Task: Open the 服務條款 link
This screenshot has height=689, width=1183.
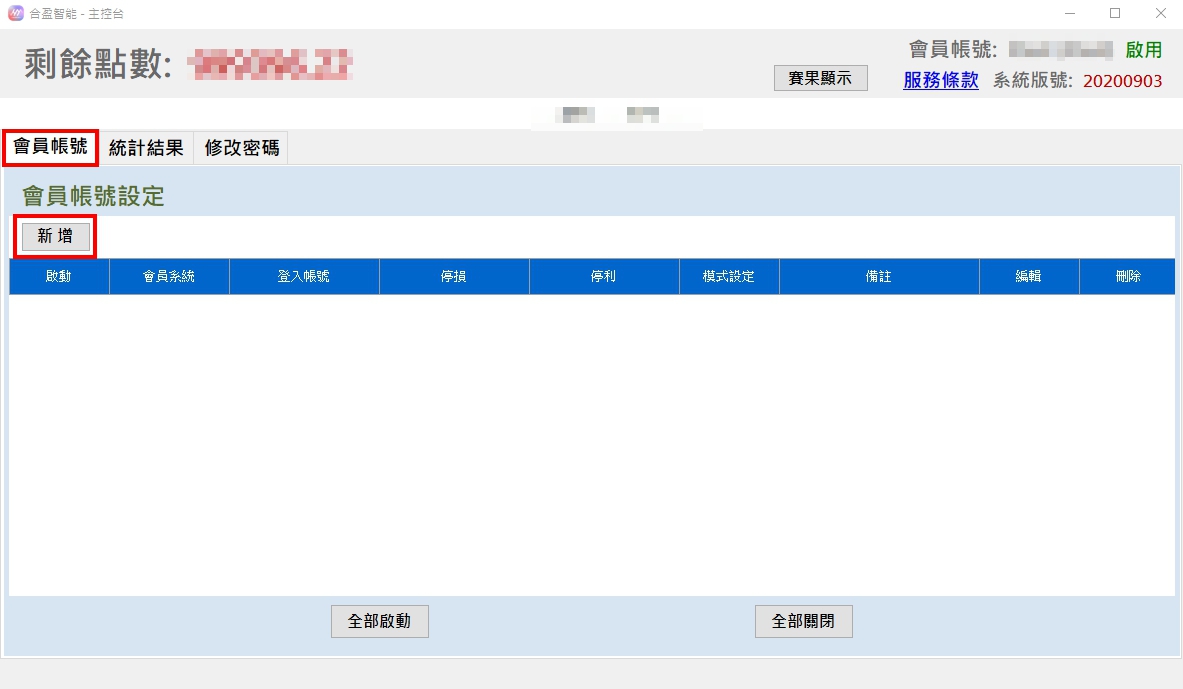Action: (940, 81)
